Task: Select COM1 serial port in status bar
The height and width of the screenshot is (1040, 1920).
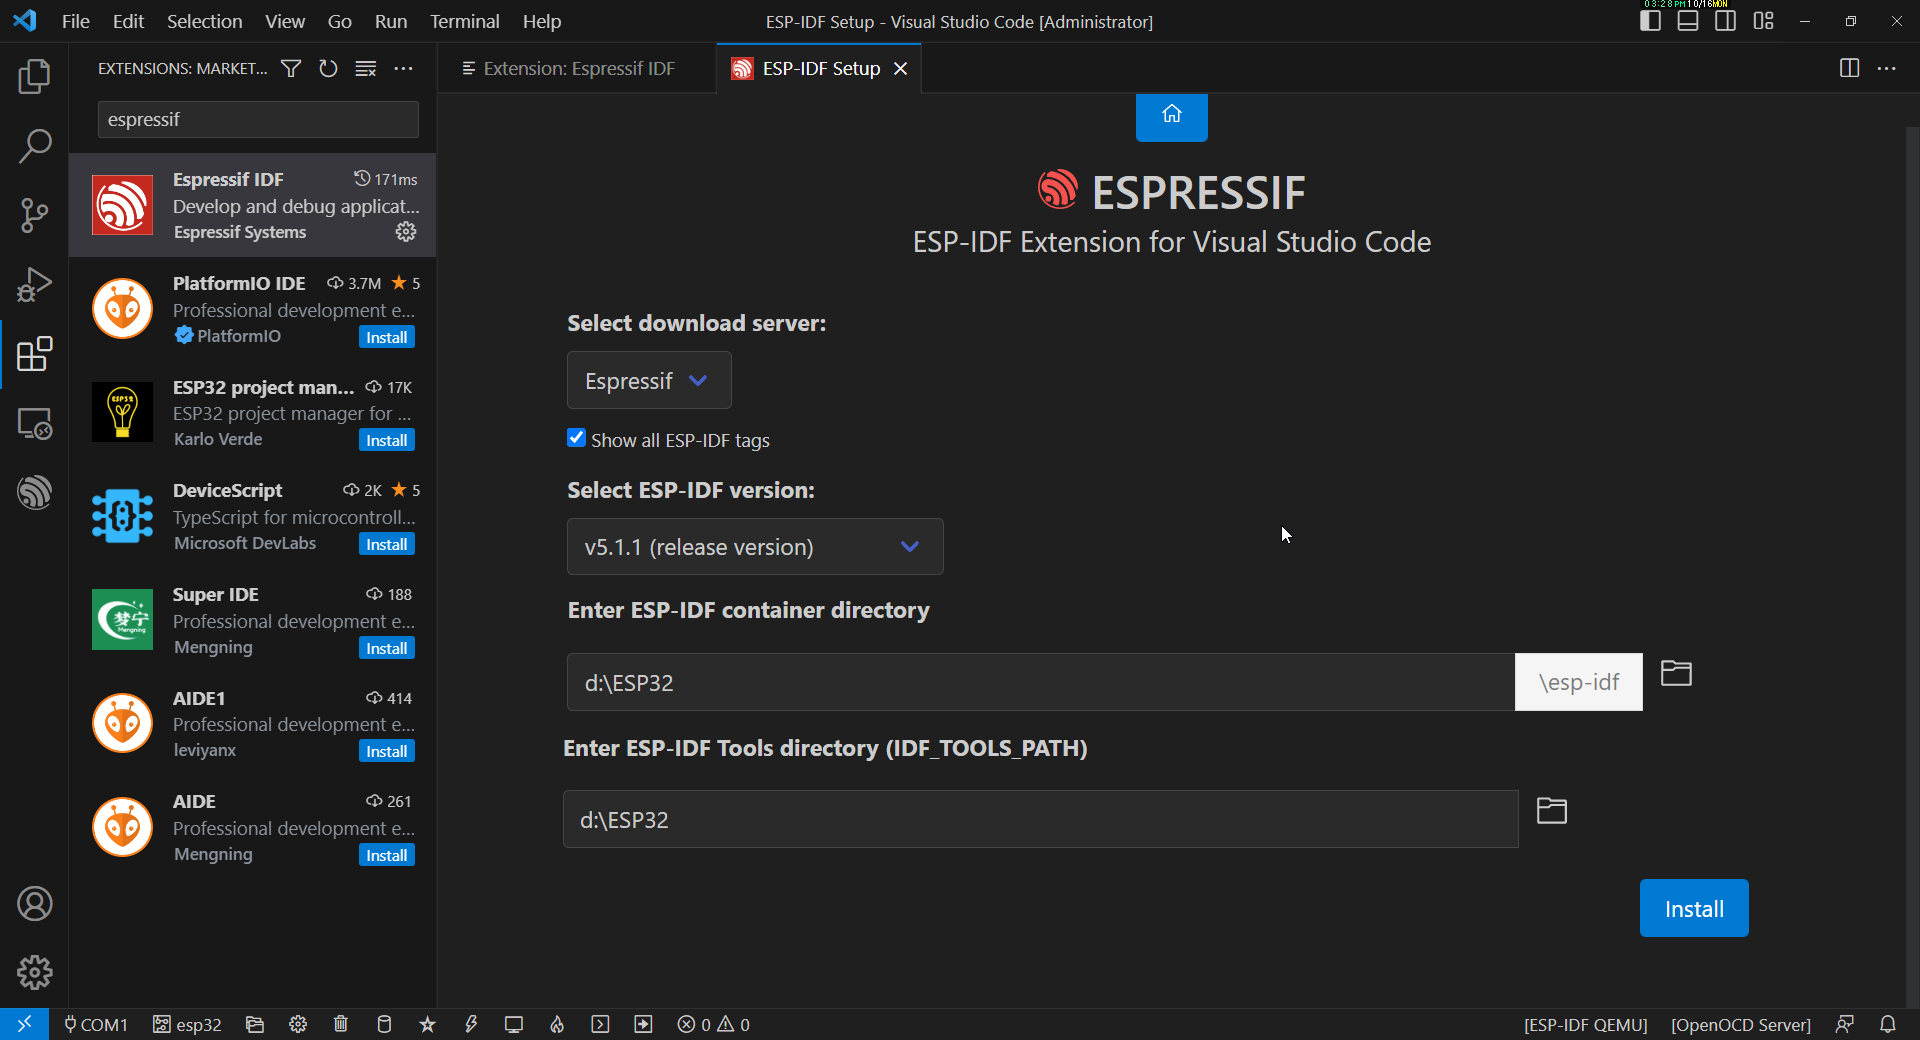Action: point(96,1024)
